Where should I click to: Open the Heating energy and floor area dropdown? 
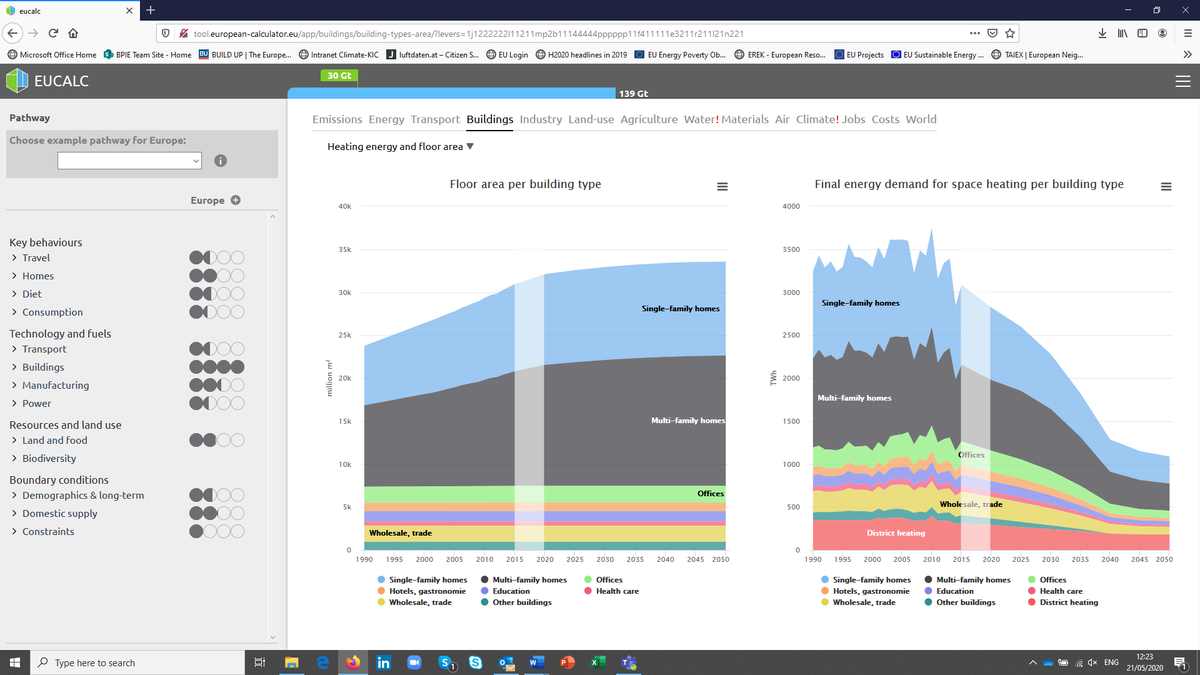[401, 147]
